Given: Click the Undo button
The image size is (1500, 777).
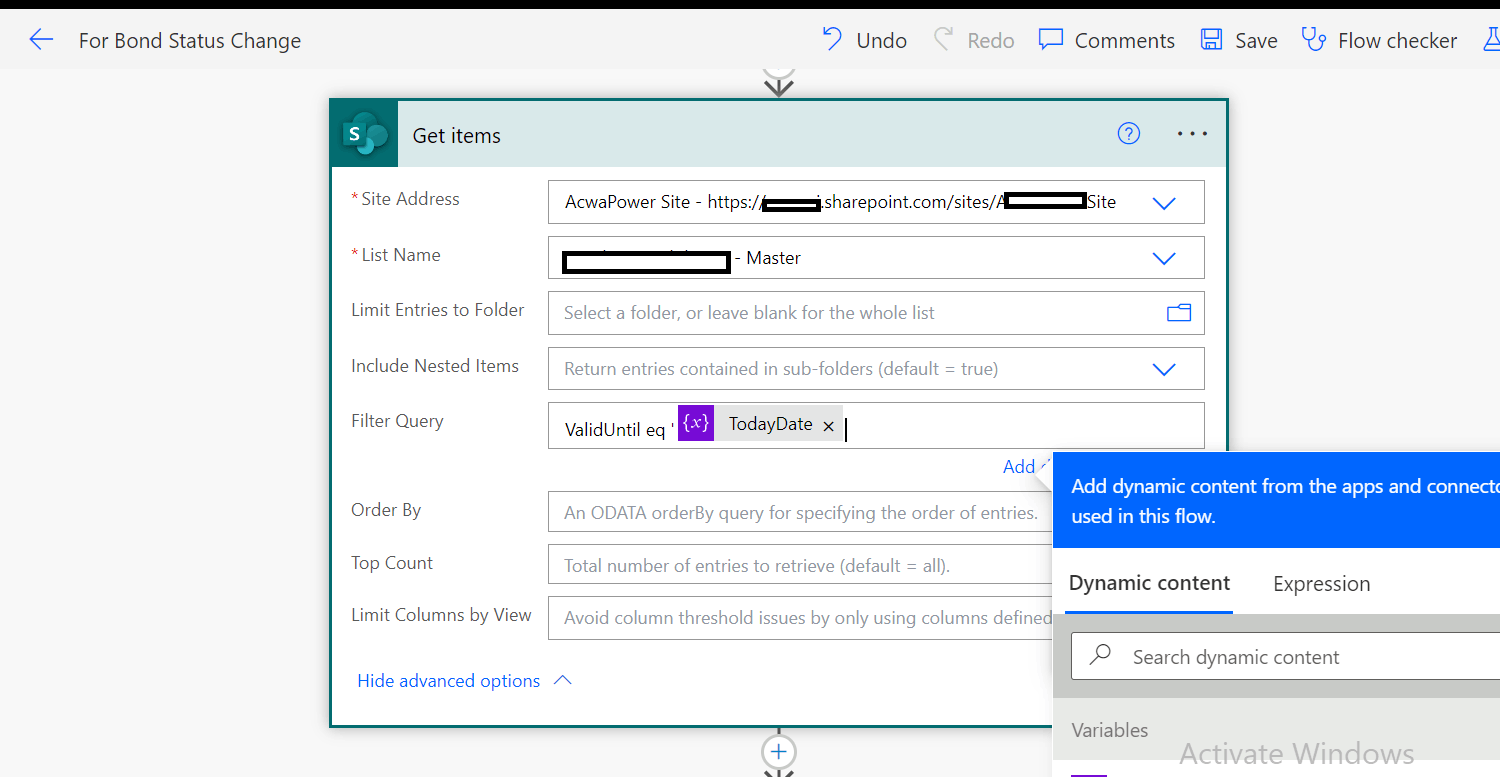Looking at the screenshot, I should [x=865, y=40].
